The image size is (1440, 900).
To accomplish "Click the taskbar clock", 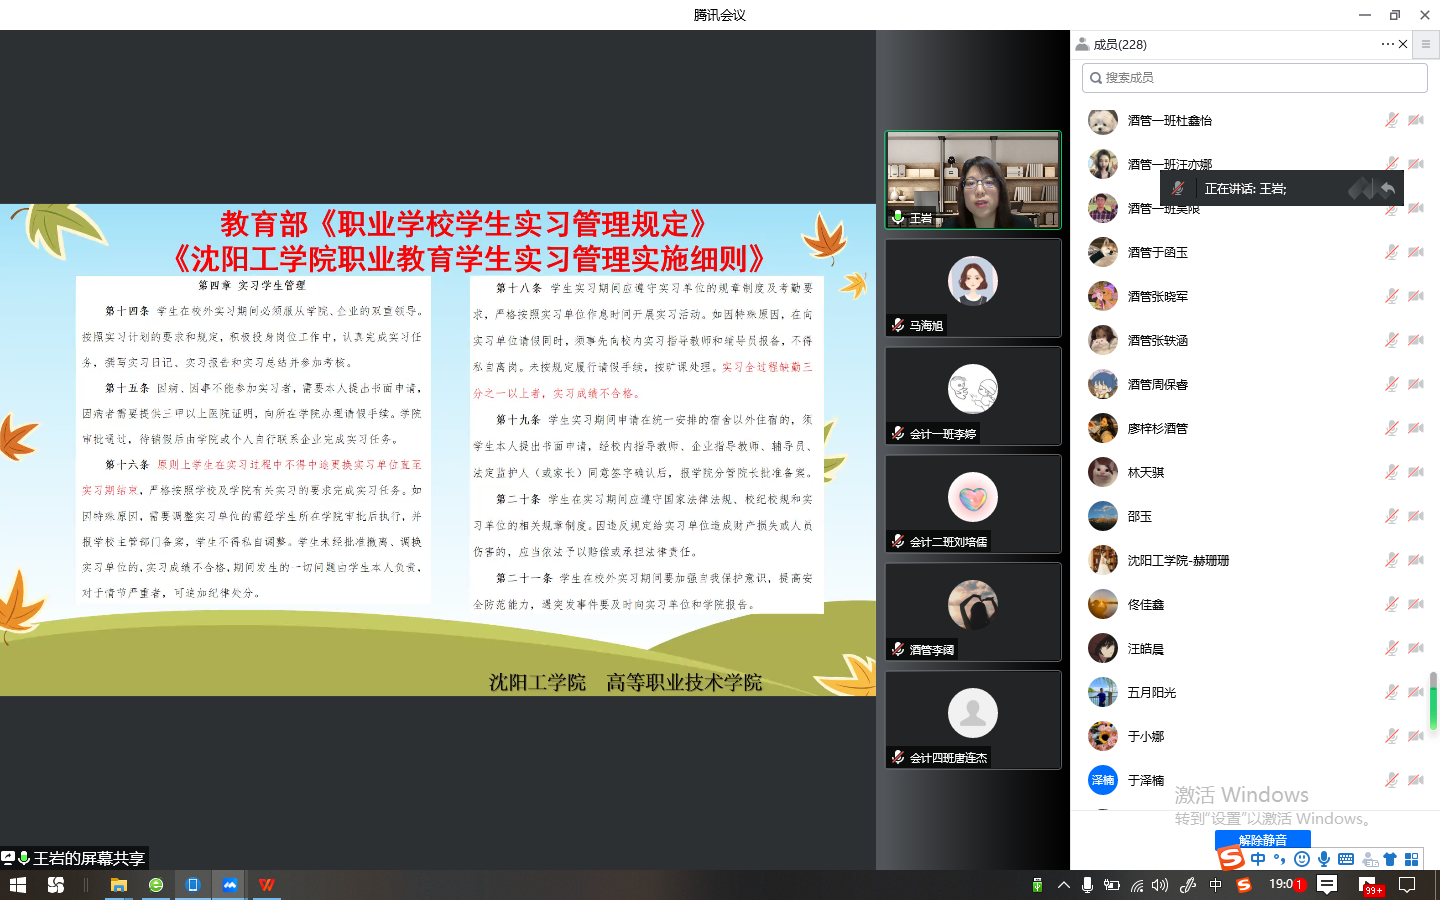I will coord(1281,884).
